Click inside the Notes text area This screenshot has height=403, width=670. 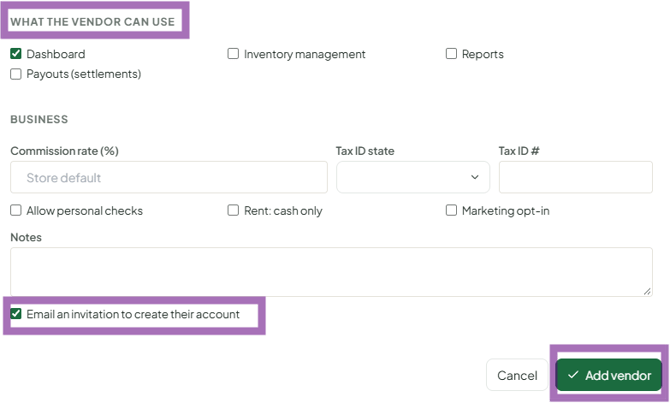[331, 272]
